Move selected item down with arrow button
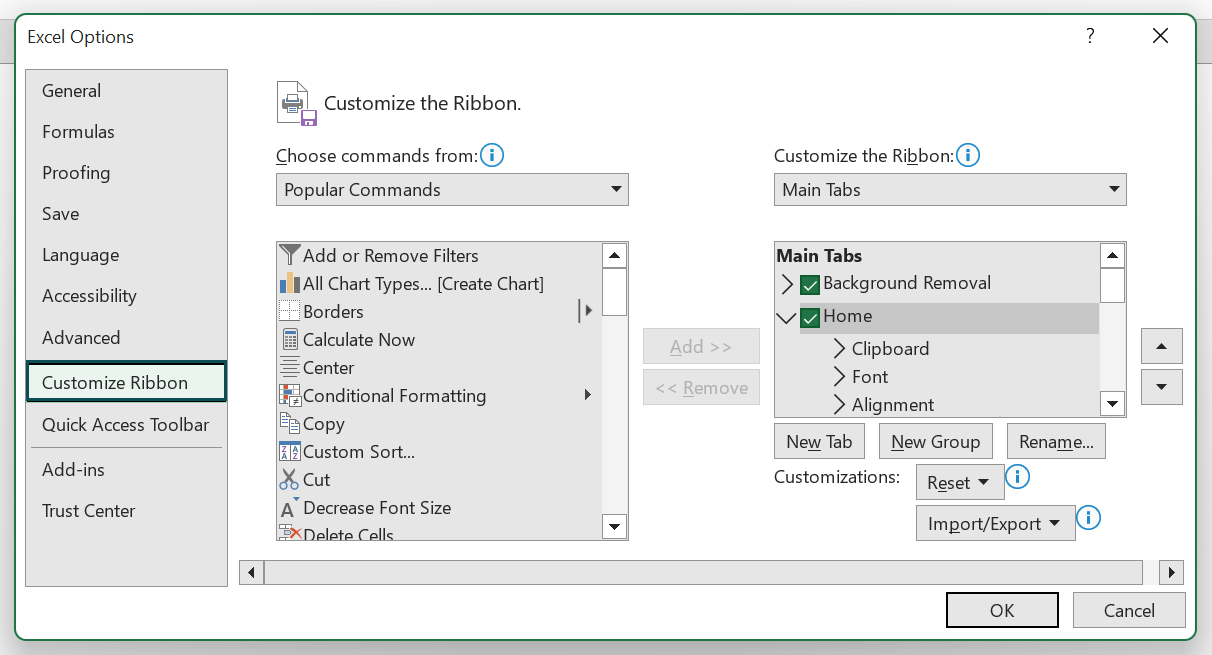 tap(1161, 387)
